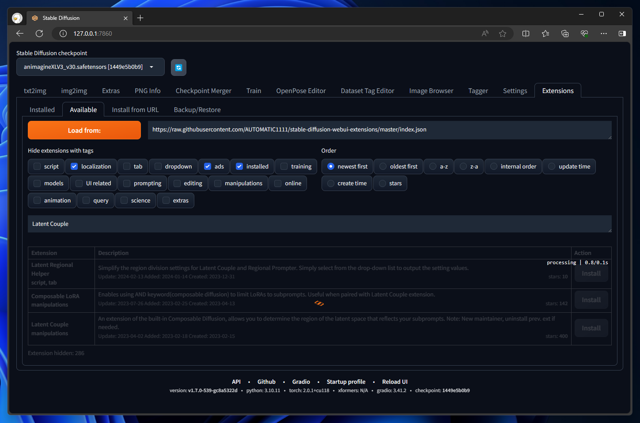The height and width of the screenshot is (423, 640).
Task: Open the browser essentials heart icon
Action: 584,33
